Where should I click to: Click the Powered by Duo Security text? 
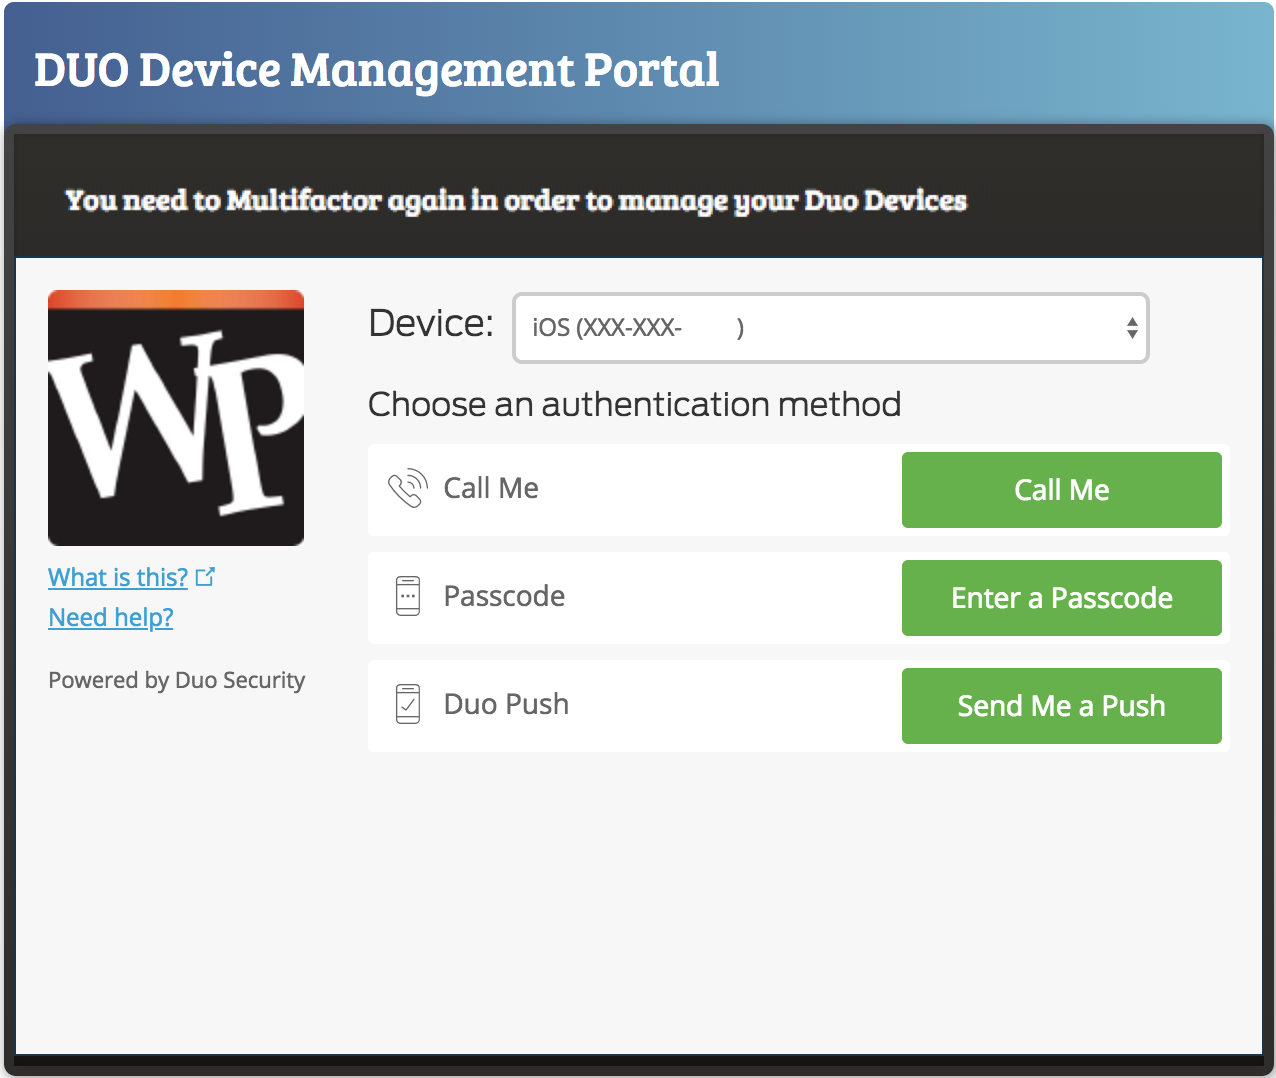[177, 681]
